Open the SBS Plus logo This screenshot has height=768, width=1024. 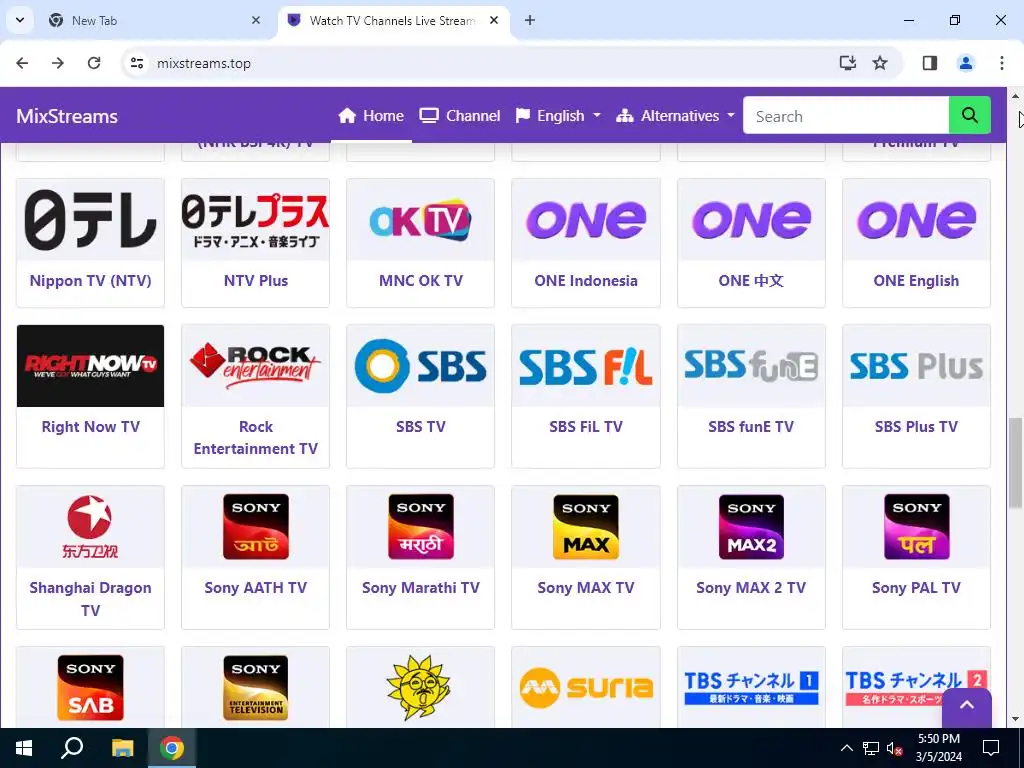pos(916,366)
